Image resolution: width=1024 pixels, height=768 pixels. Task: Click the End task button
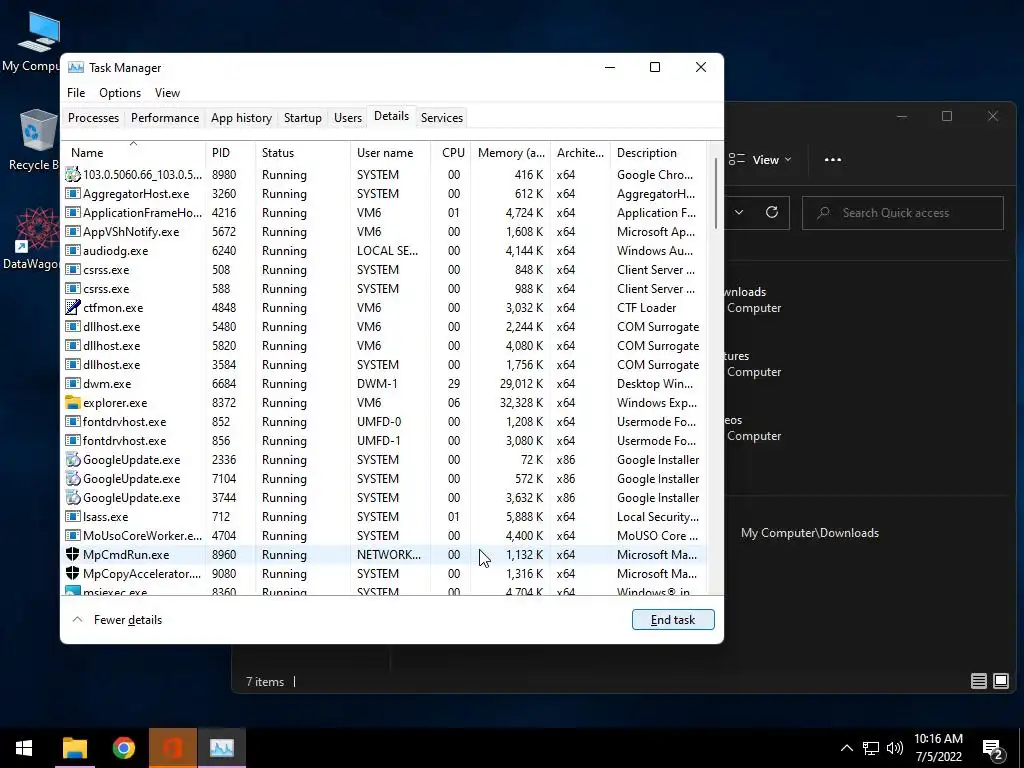click(x=673, y=620)
